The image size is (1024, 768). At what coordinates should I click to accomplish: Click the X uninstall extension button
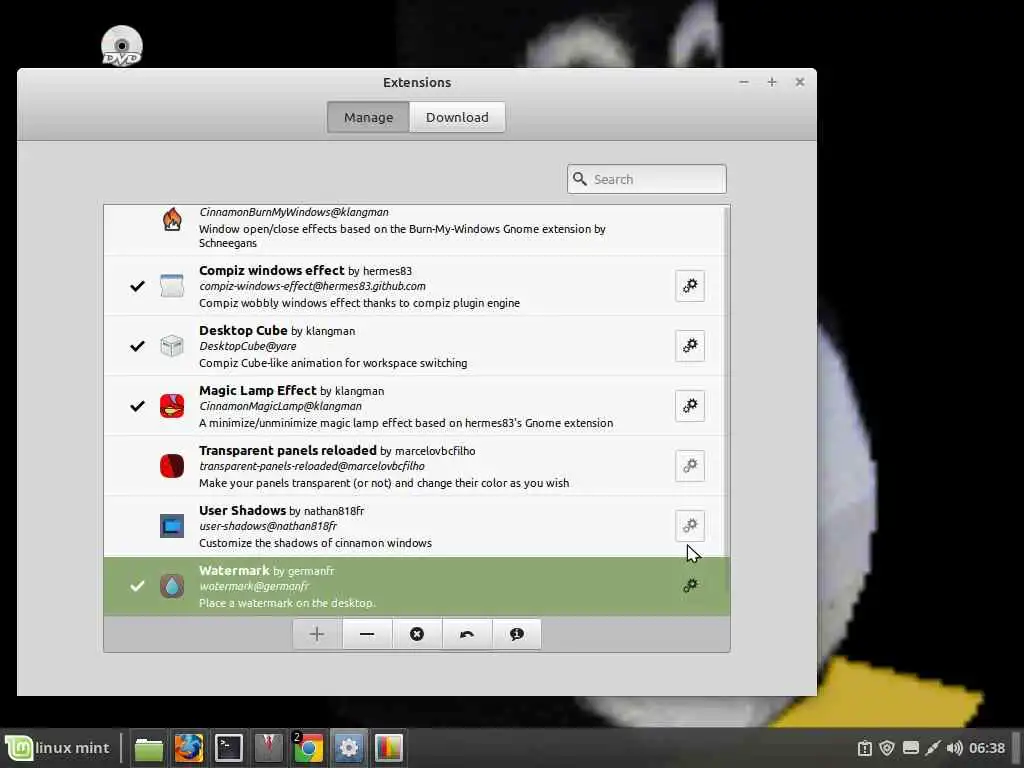point(417,634)
